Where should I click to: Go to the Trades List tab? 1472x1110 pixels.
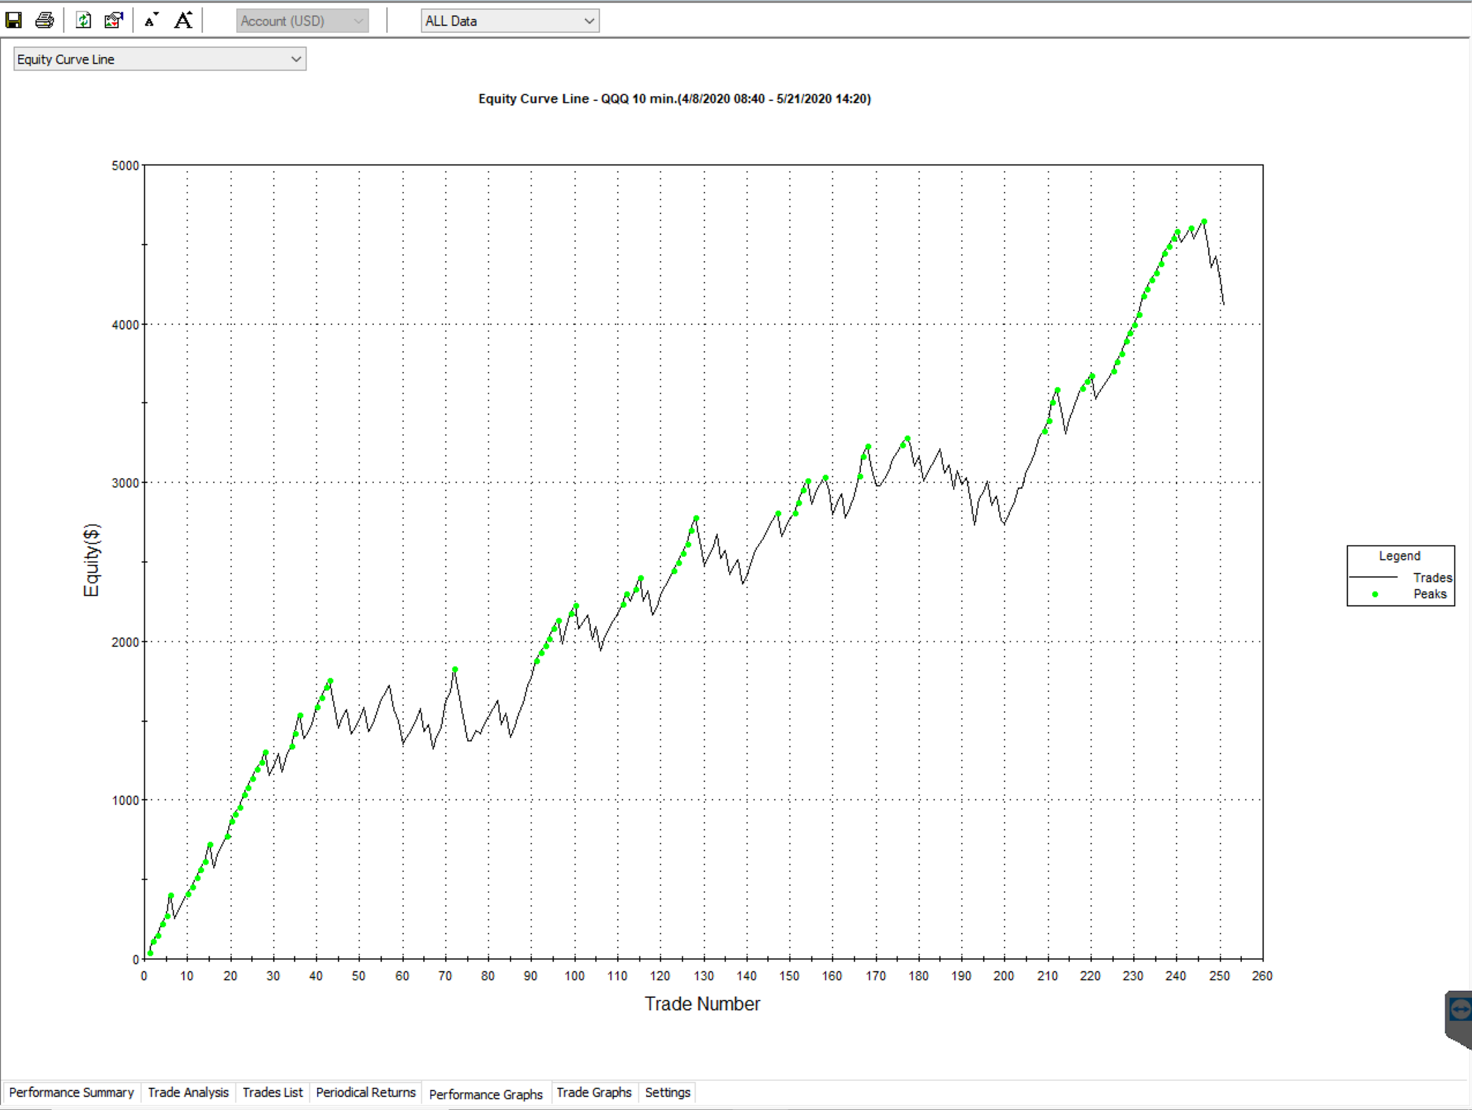pos(272,1092)
